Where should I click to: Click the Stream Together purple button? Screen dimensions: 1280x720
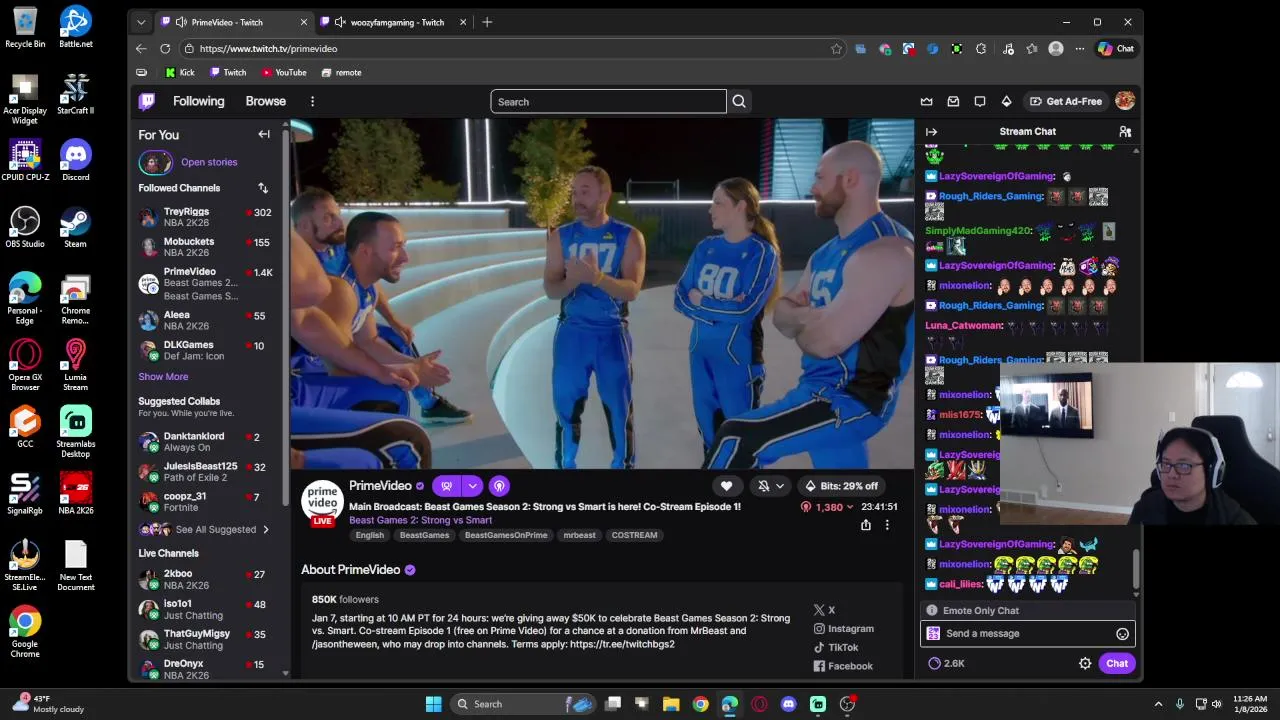447,486
